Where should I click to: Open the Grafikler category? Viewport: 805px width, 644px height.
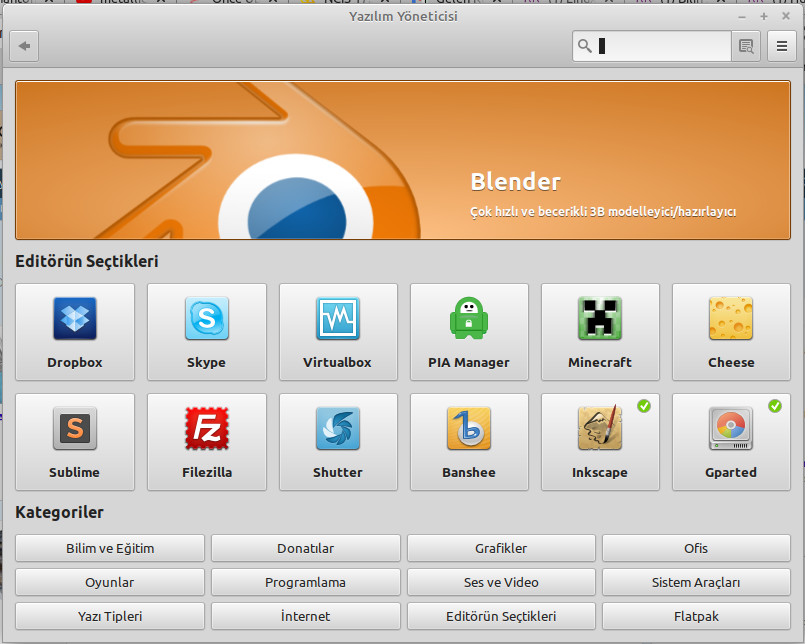pos(501,548)
